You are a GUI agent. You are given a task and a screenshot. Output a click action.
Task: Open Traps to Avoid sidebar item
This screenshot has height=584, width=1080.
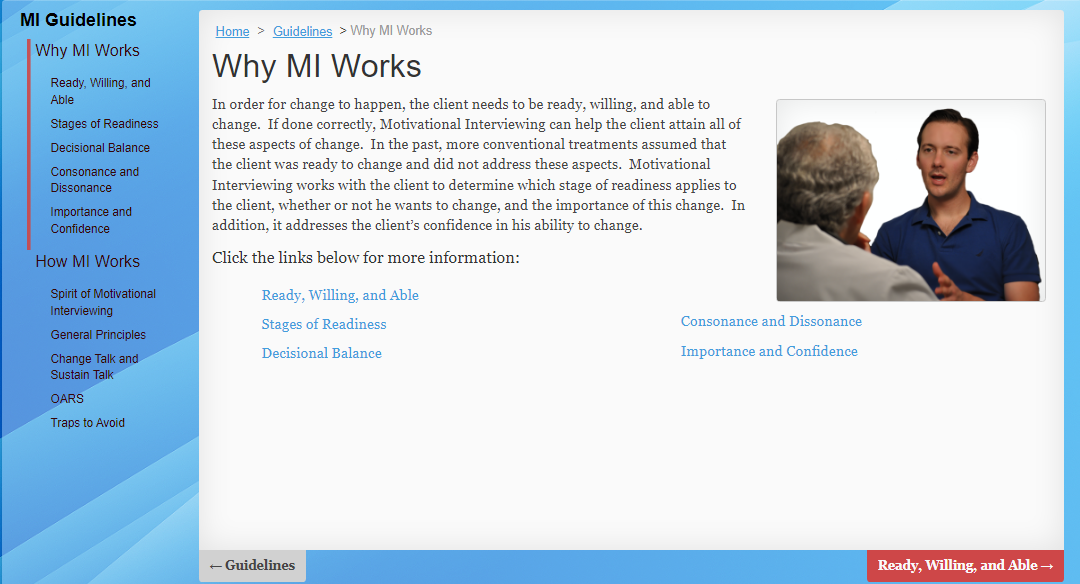(87, 423)
